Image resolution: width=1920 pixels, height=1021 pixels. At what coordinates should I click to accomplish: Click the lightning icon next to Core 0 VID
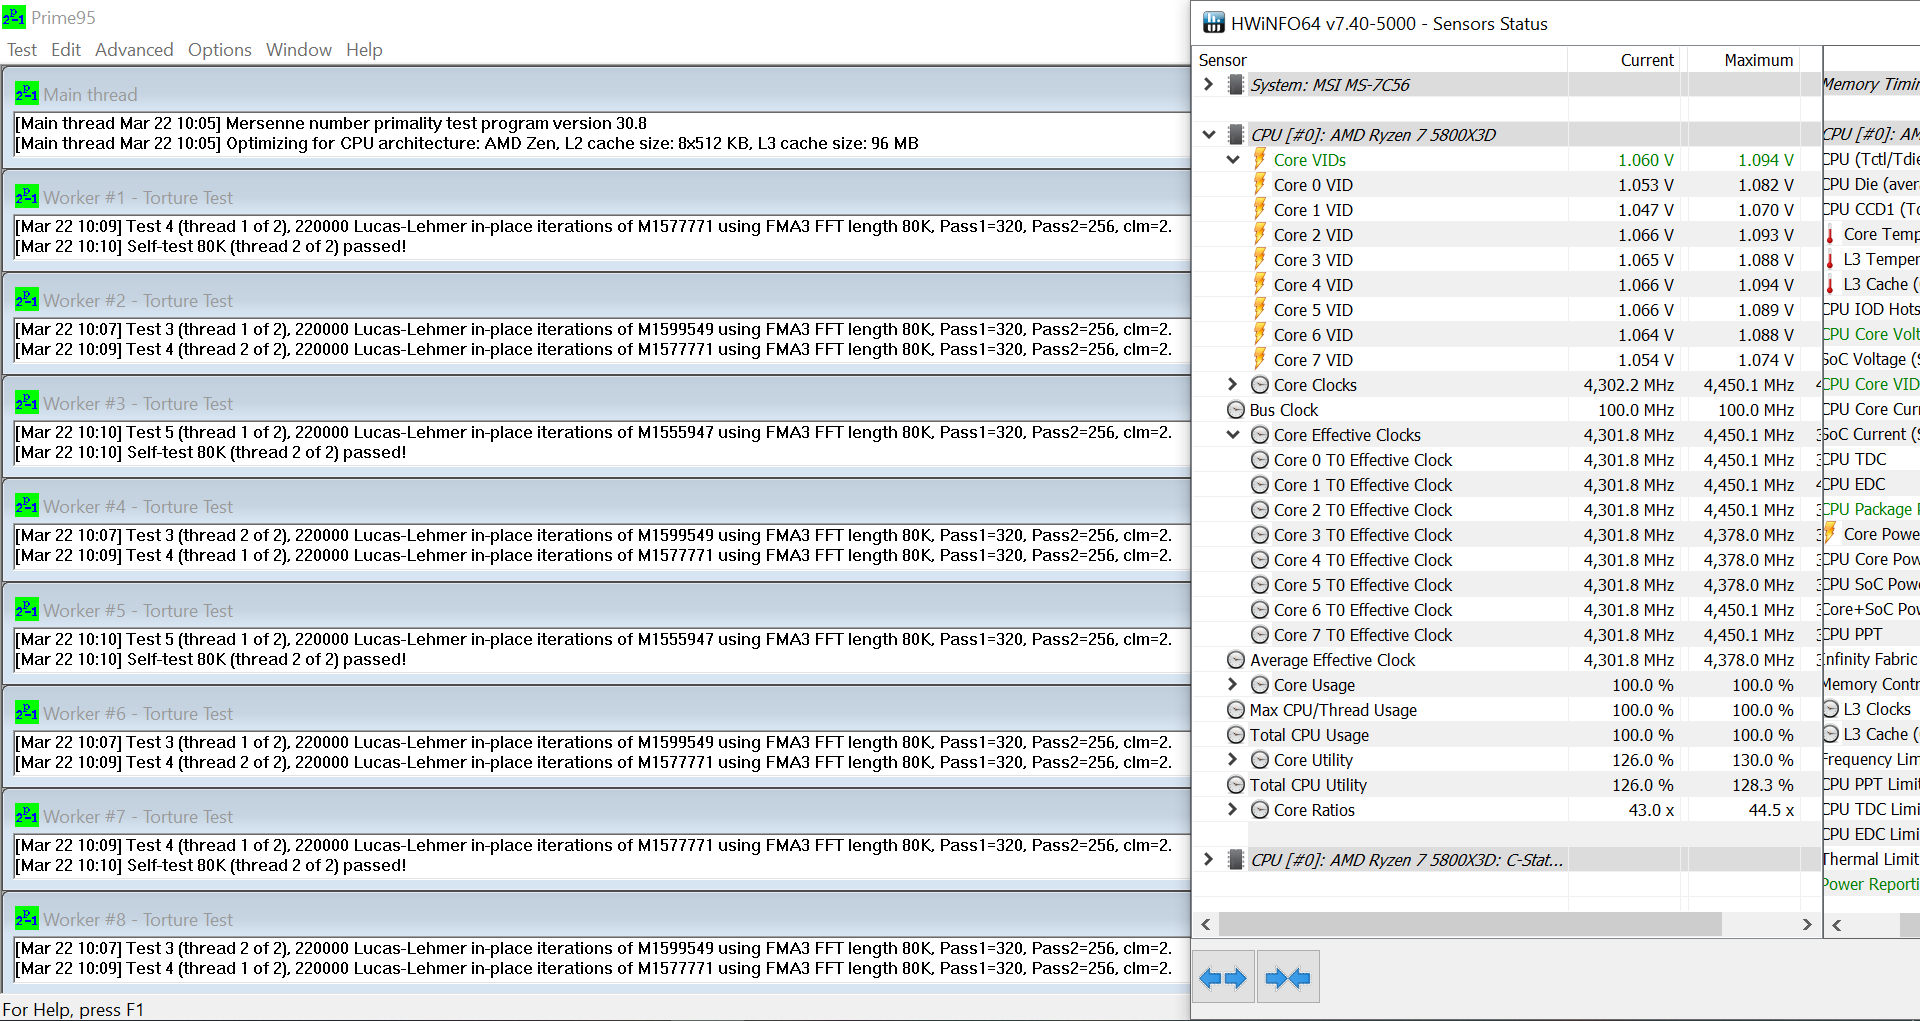1260,184
